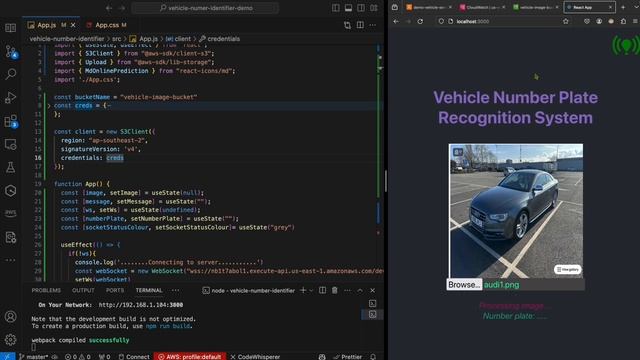Close the terminal panel
The width and height of the screenshot is (640, 360).
[x=373, y=290]
